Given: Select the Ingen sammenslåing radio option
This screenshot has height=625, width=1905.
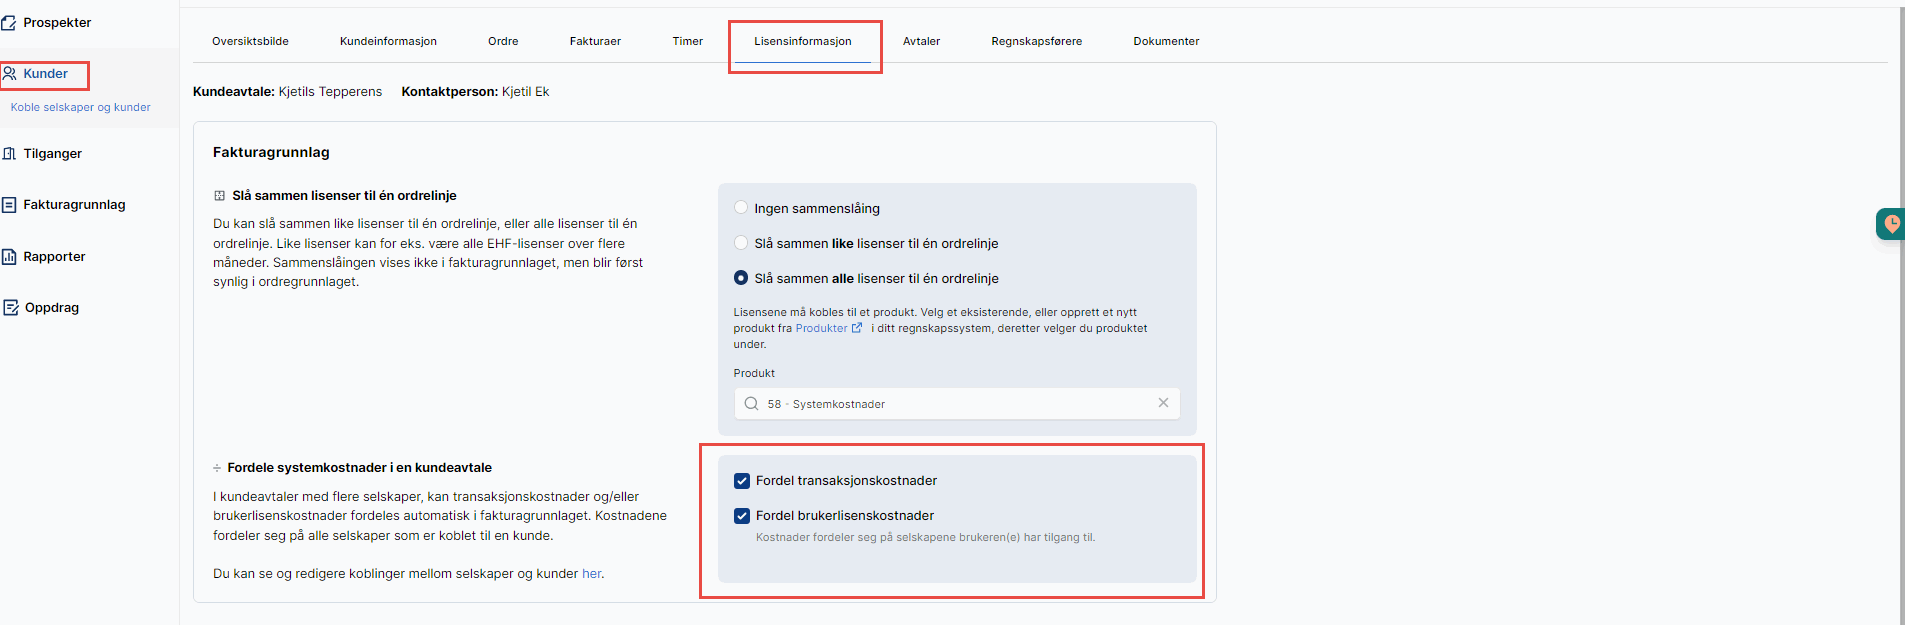Looking at the screenshot, I should [x=741, y=208].
